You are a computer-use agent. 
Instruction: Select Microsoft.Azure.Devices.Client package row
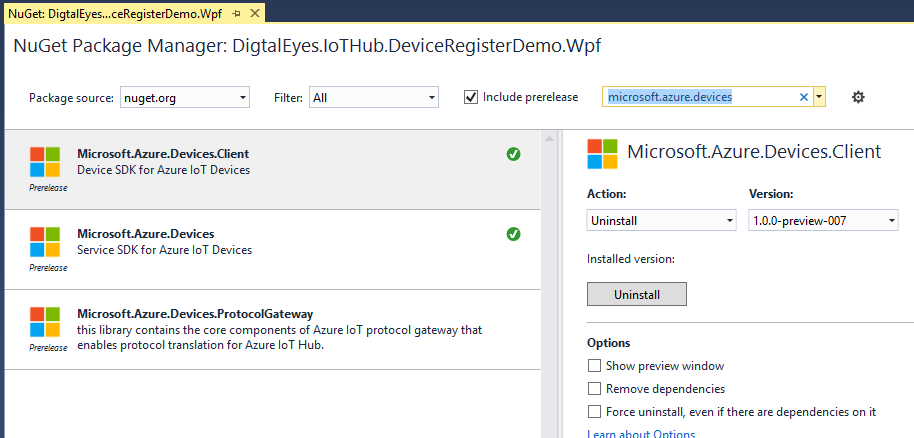273,169
